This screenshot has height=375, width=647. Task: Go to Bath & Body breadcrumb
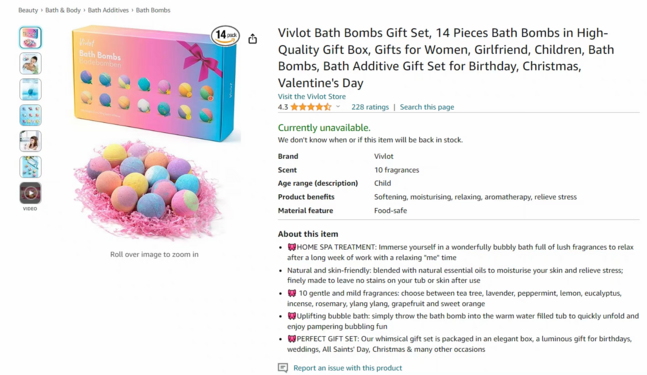[x=63, y=10]
